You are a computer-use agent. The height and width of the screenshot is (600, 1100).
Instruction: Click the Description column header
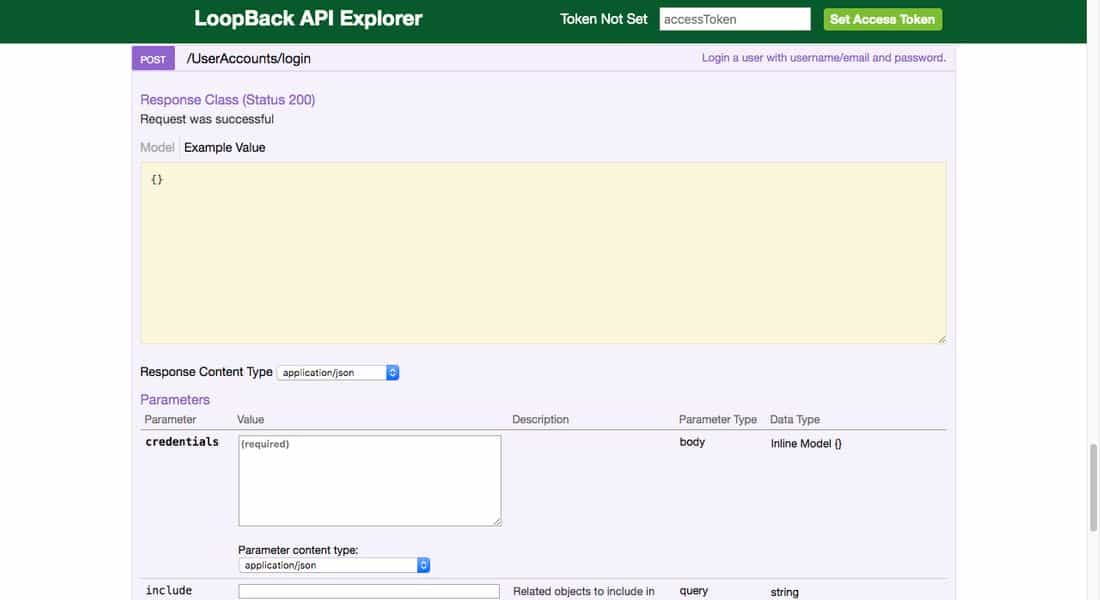tap(540, 419)
